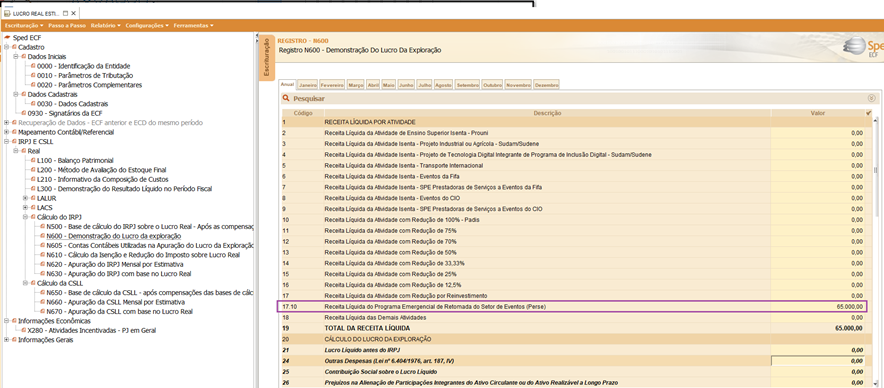Open the Ferramentas dropdown menu
Image resolution: width=884 pixels, height=388 pixels.
click(x=193, y=25)
